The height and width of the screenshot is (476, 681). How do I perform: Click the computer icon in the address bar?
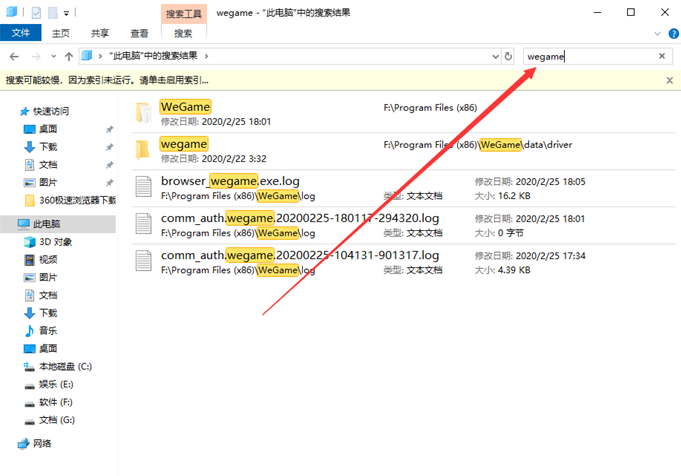click(x=87, y=56)
